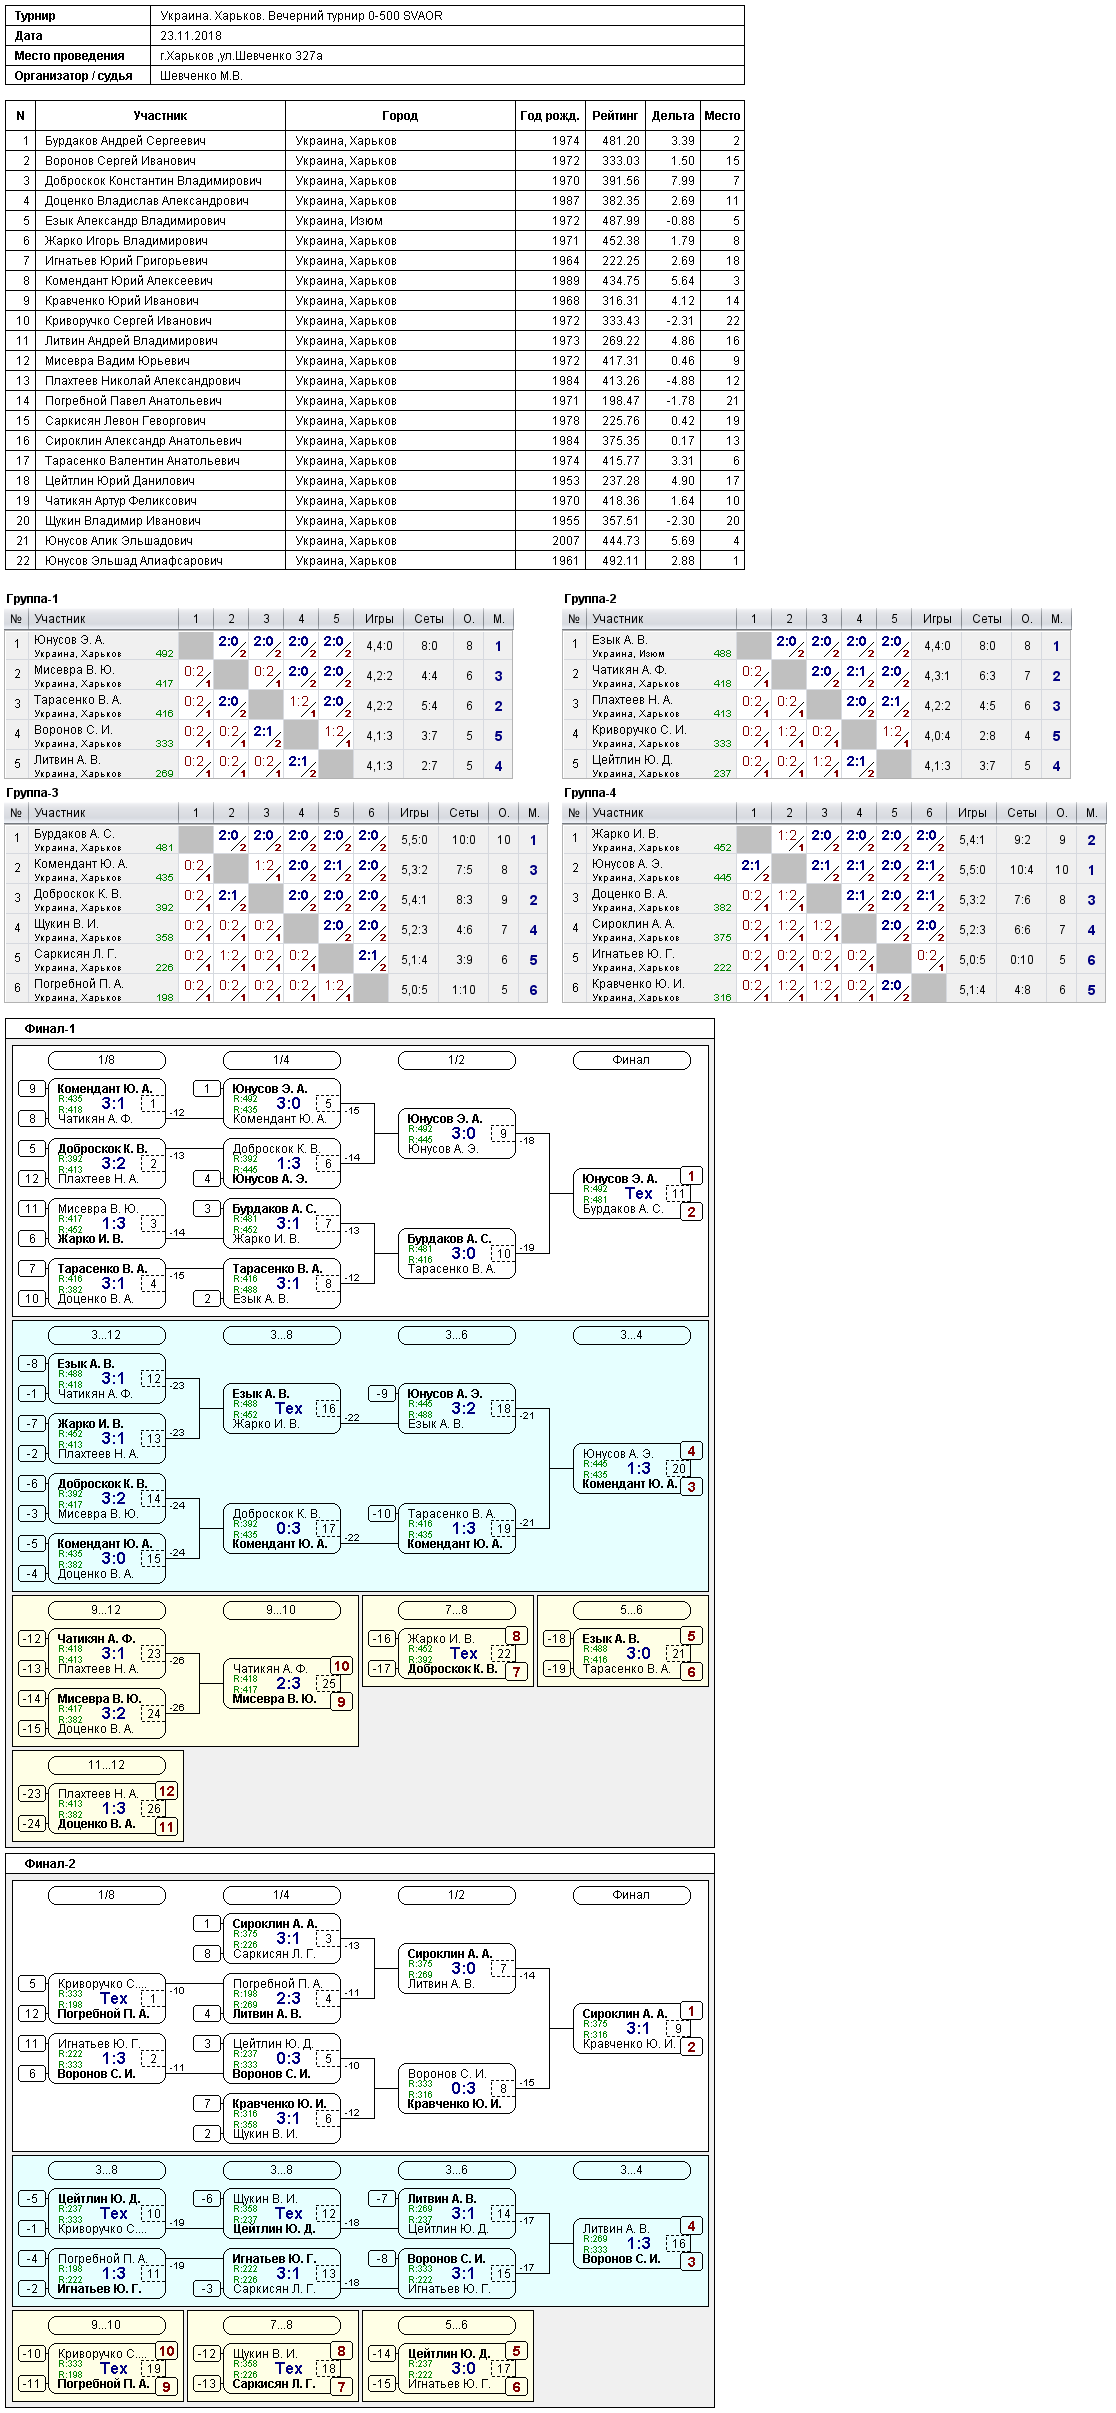The image size is (1116, 2413).
Task: Click the 9...12 round label
Action: 106,1610
